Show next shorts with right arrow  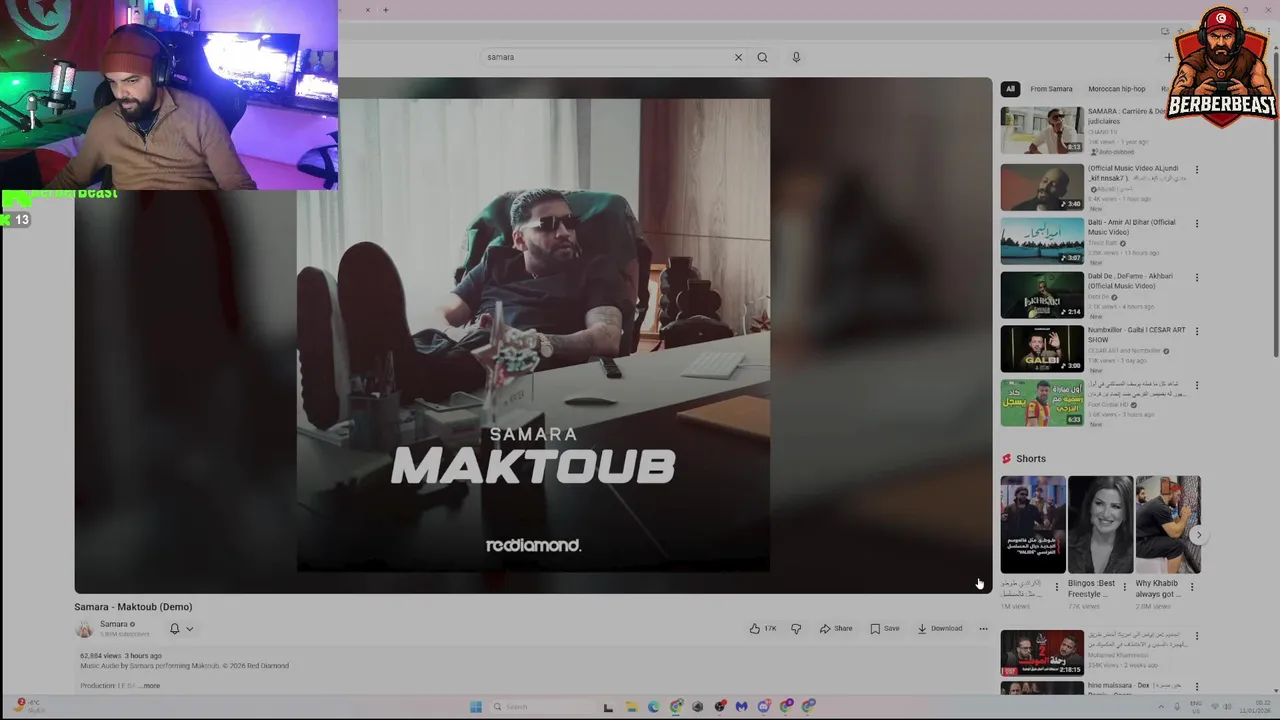pos(1198,535)
